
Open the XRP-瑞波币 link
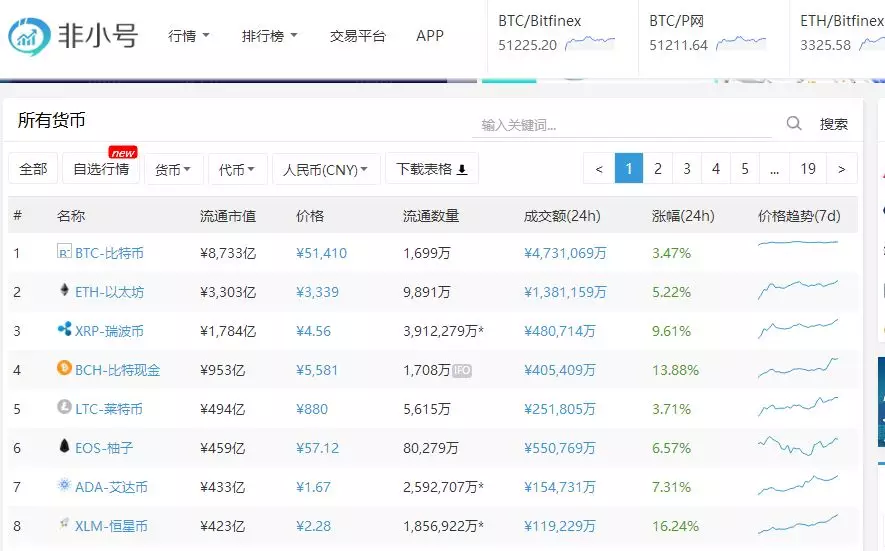coord(109,331)
